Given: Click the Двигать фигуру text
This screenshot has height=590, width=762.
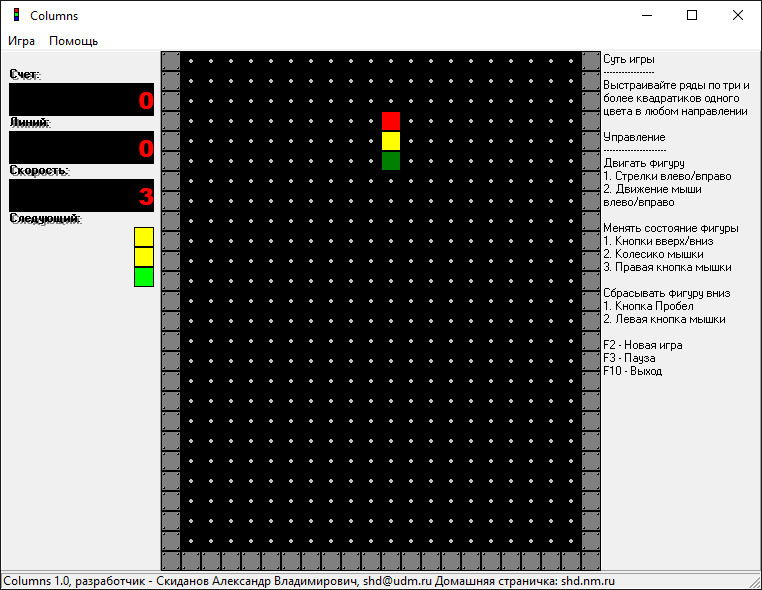Looking at the screenshot, I should [x=644, y=163].
